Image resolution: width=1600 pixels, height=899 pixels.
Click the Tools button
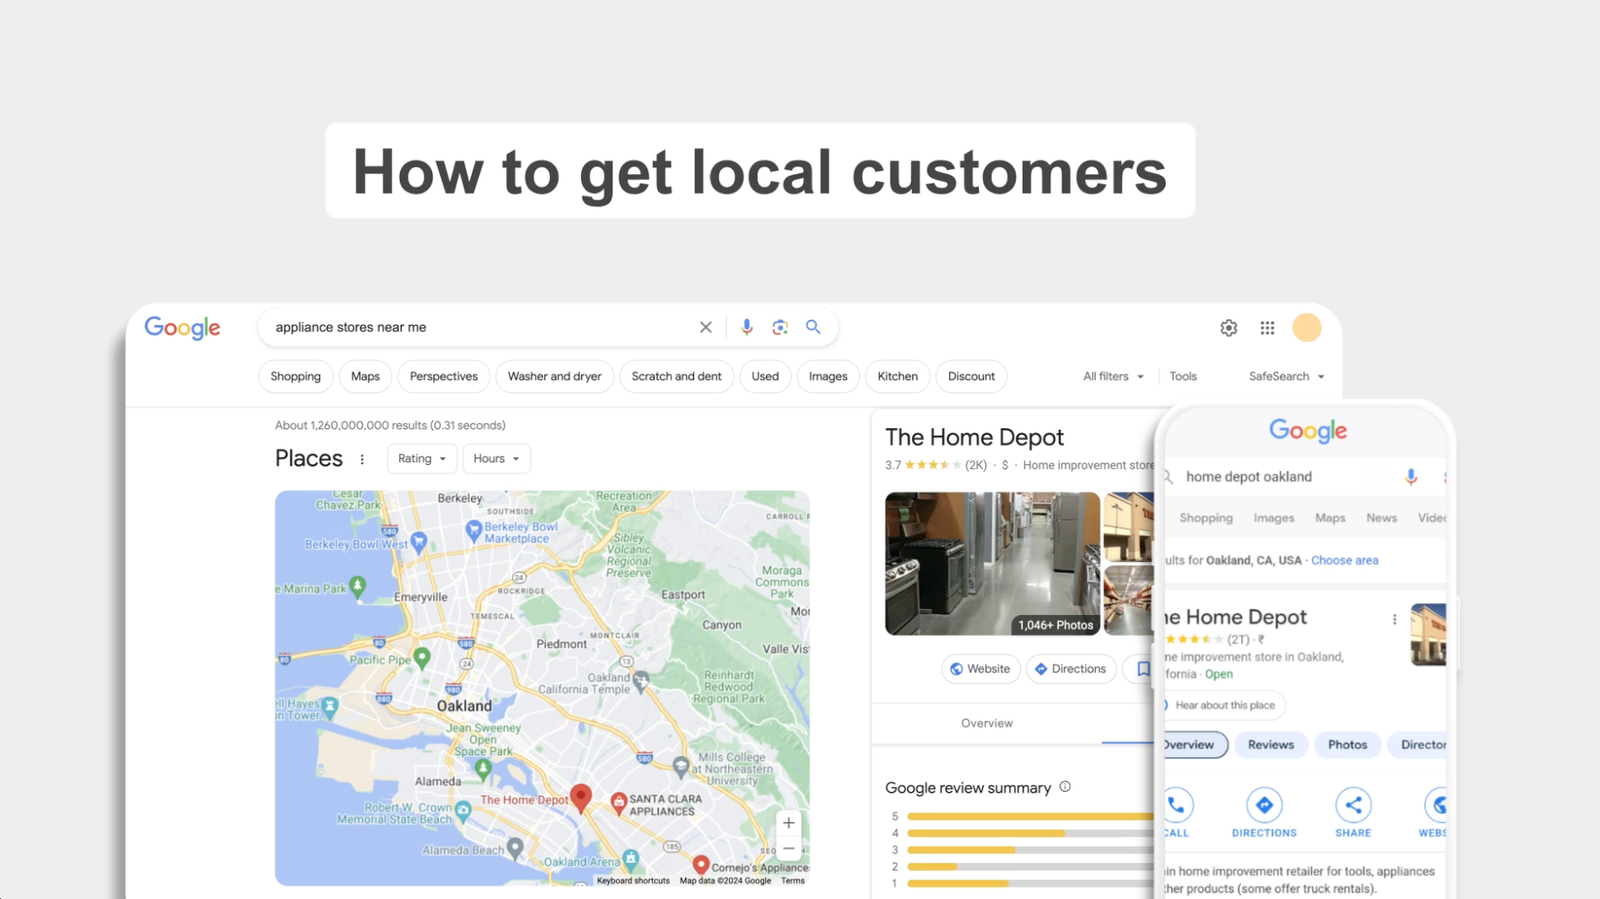click(1183, 377)
